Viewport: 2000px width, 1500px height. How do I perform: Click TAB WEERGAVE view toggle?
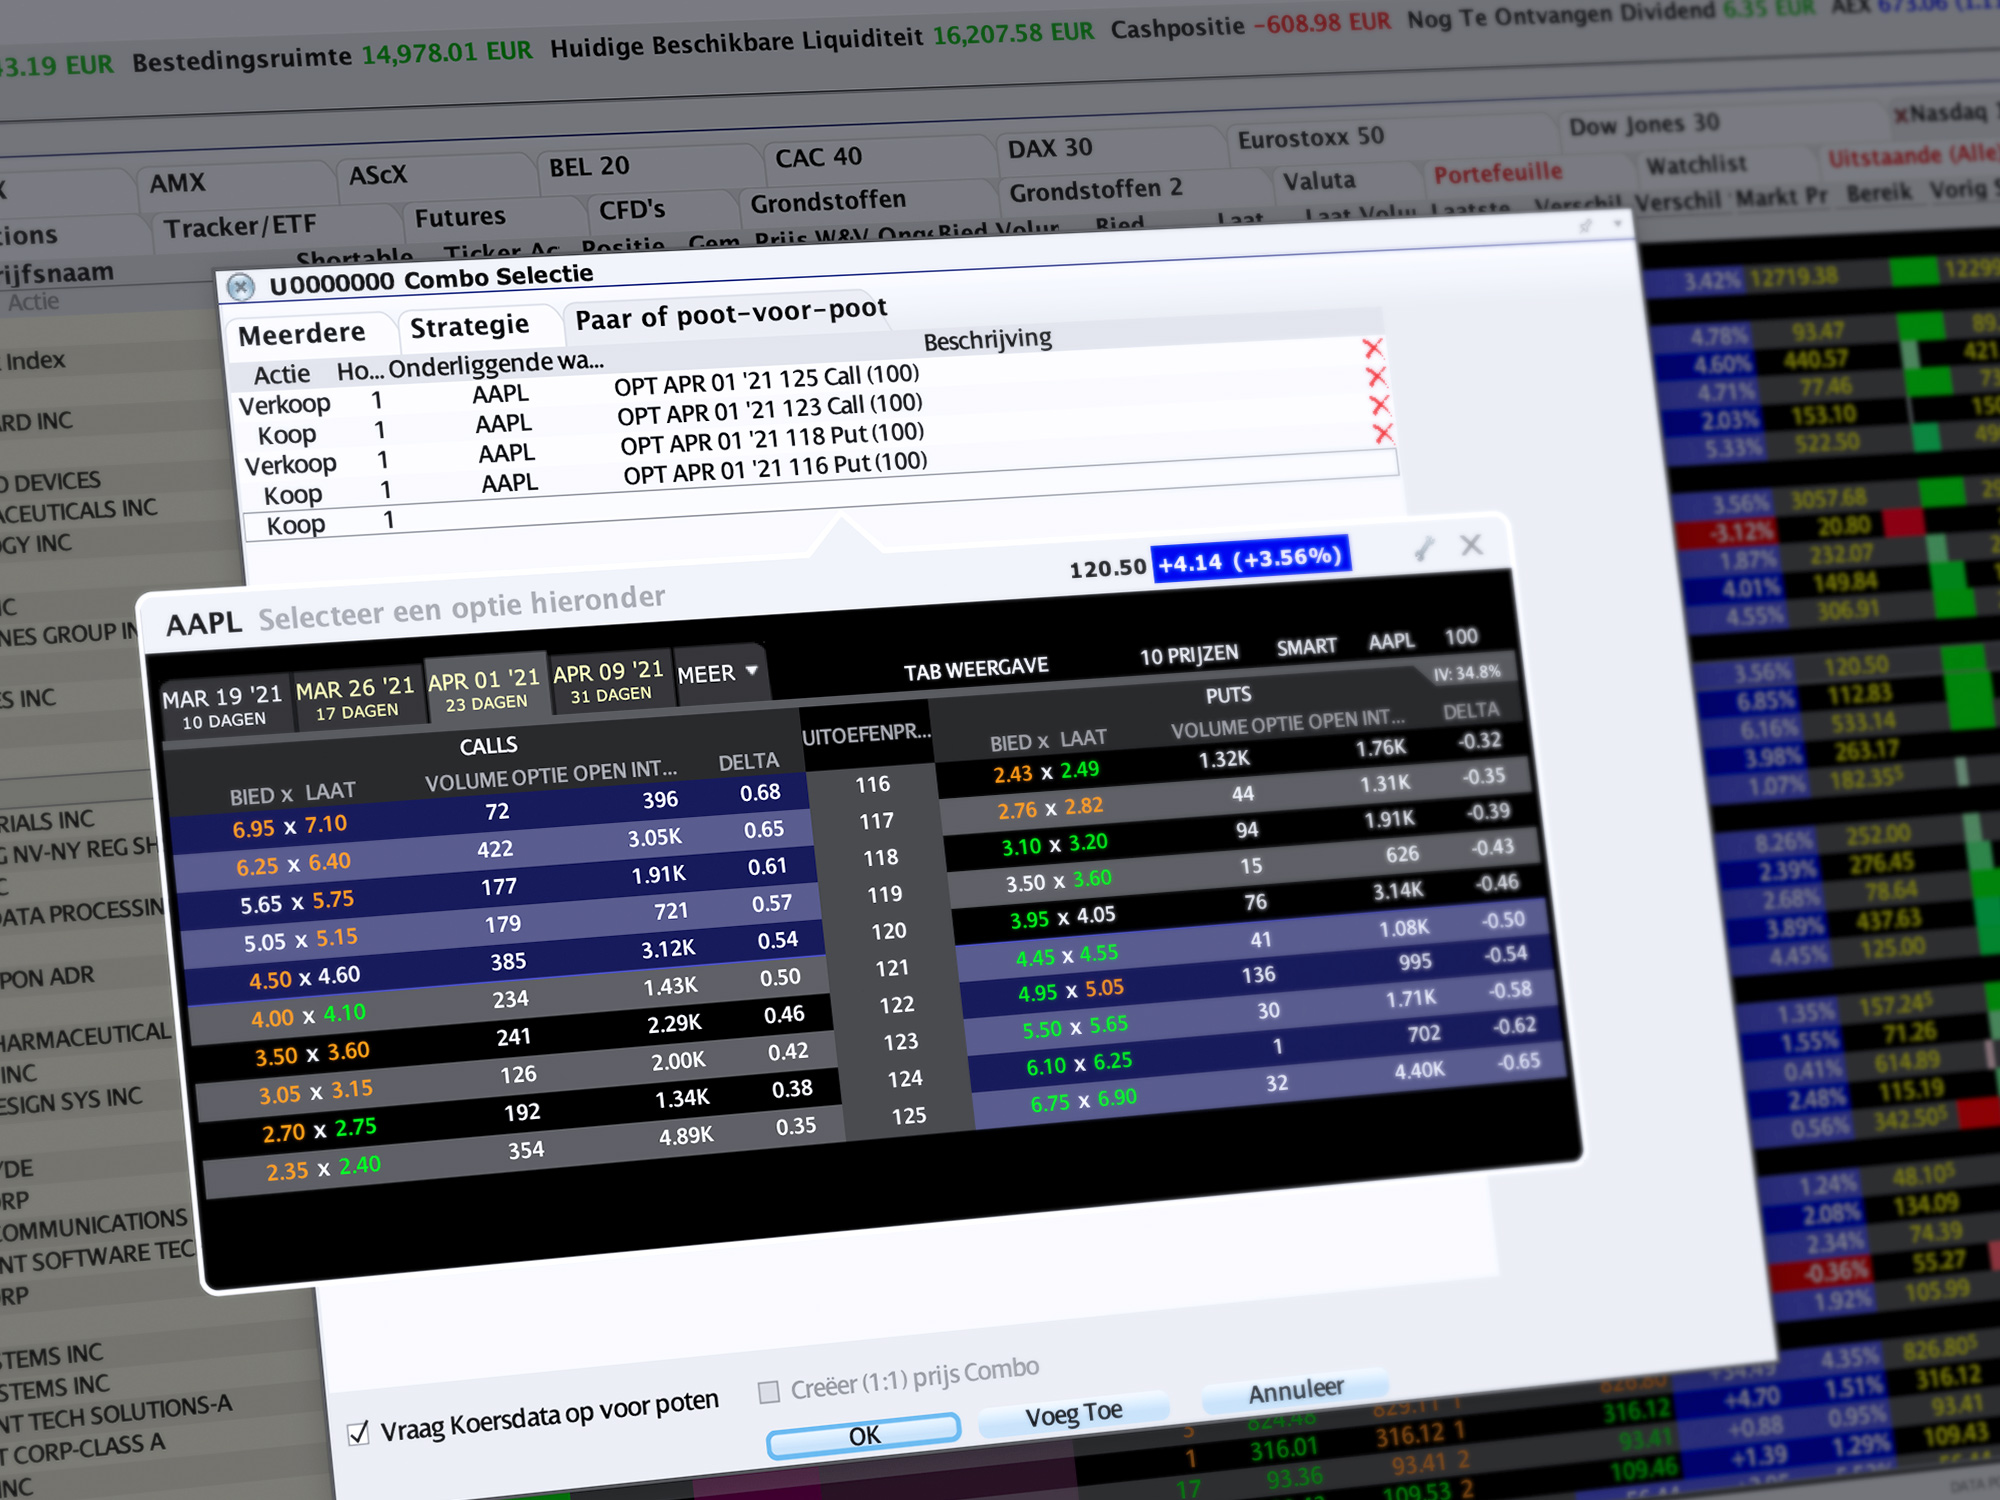(x=976, y=669)
